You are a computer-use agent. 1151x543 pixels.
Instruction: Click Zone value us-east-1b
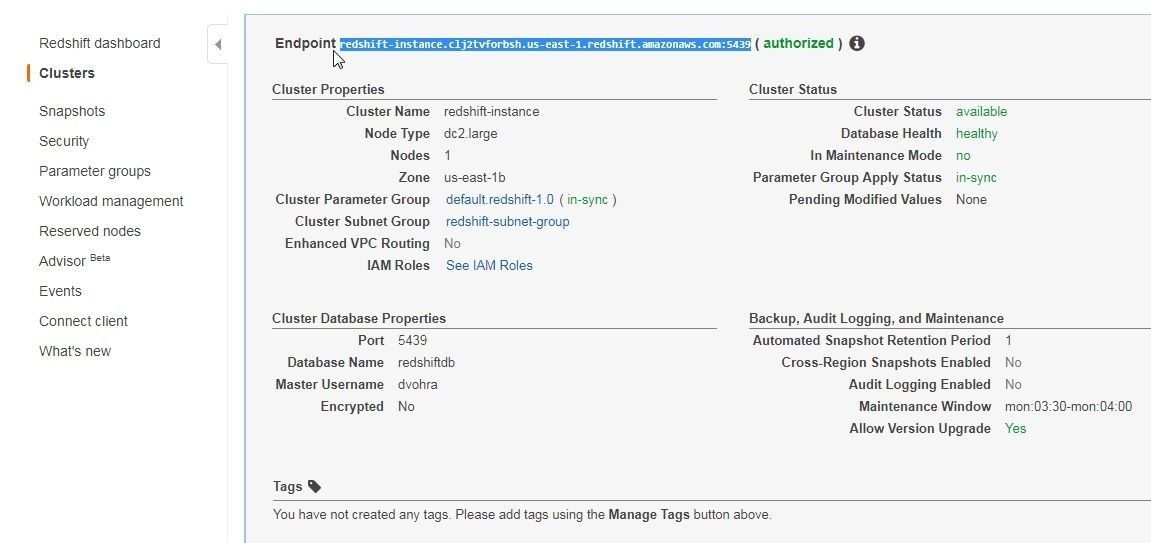click(475, 178)
